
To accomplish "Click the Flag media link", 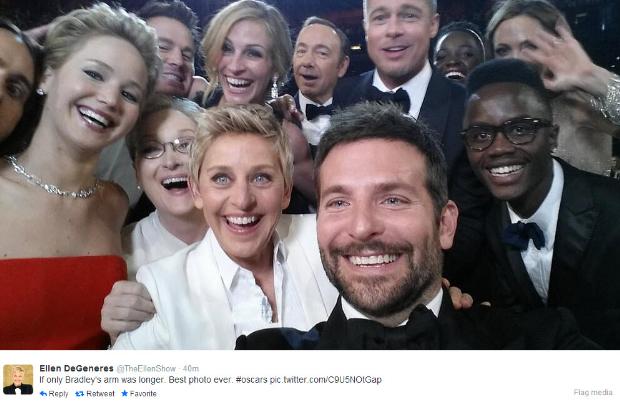I will pos(592,392).
